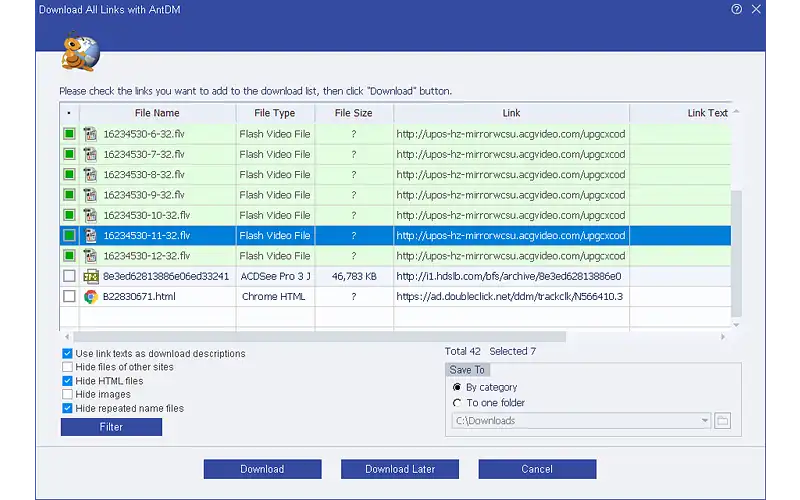This screenshot has width=800, height=500.
Task: Click the file icon for 16234530-7-32.flv
Action: click(90, 154)
